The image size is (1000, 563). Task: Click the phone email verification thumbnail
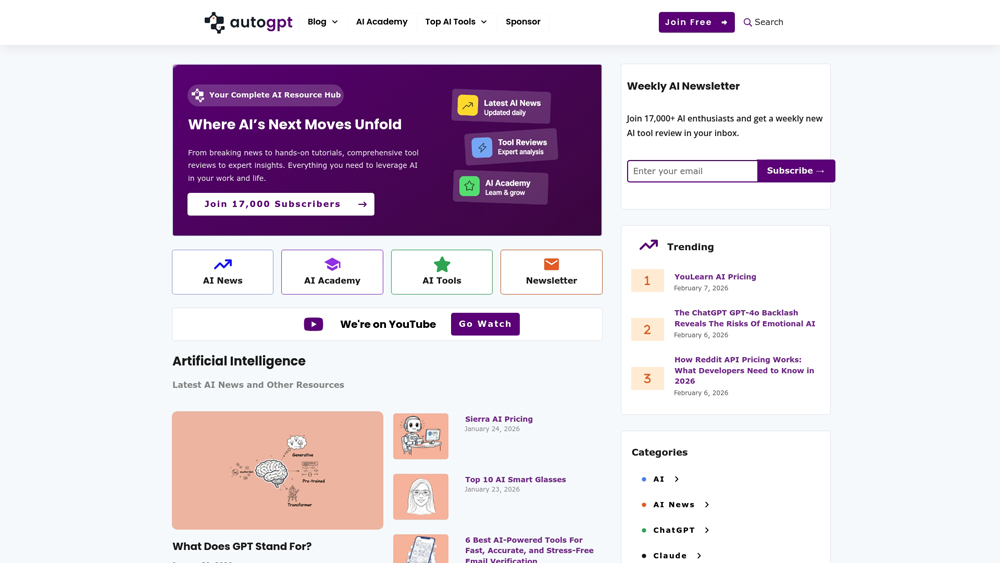421,549
